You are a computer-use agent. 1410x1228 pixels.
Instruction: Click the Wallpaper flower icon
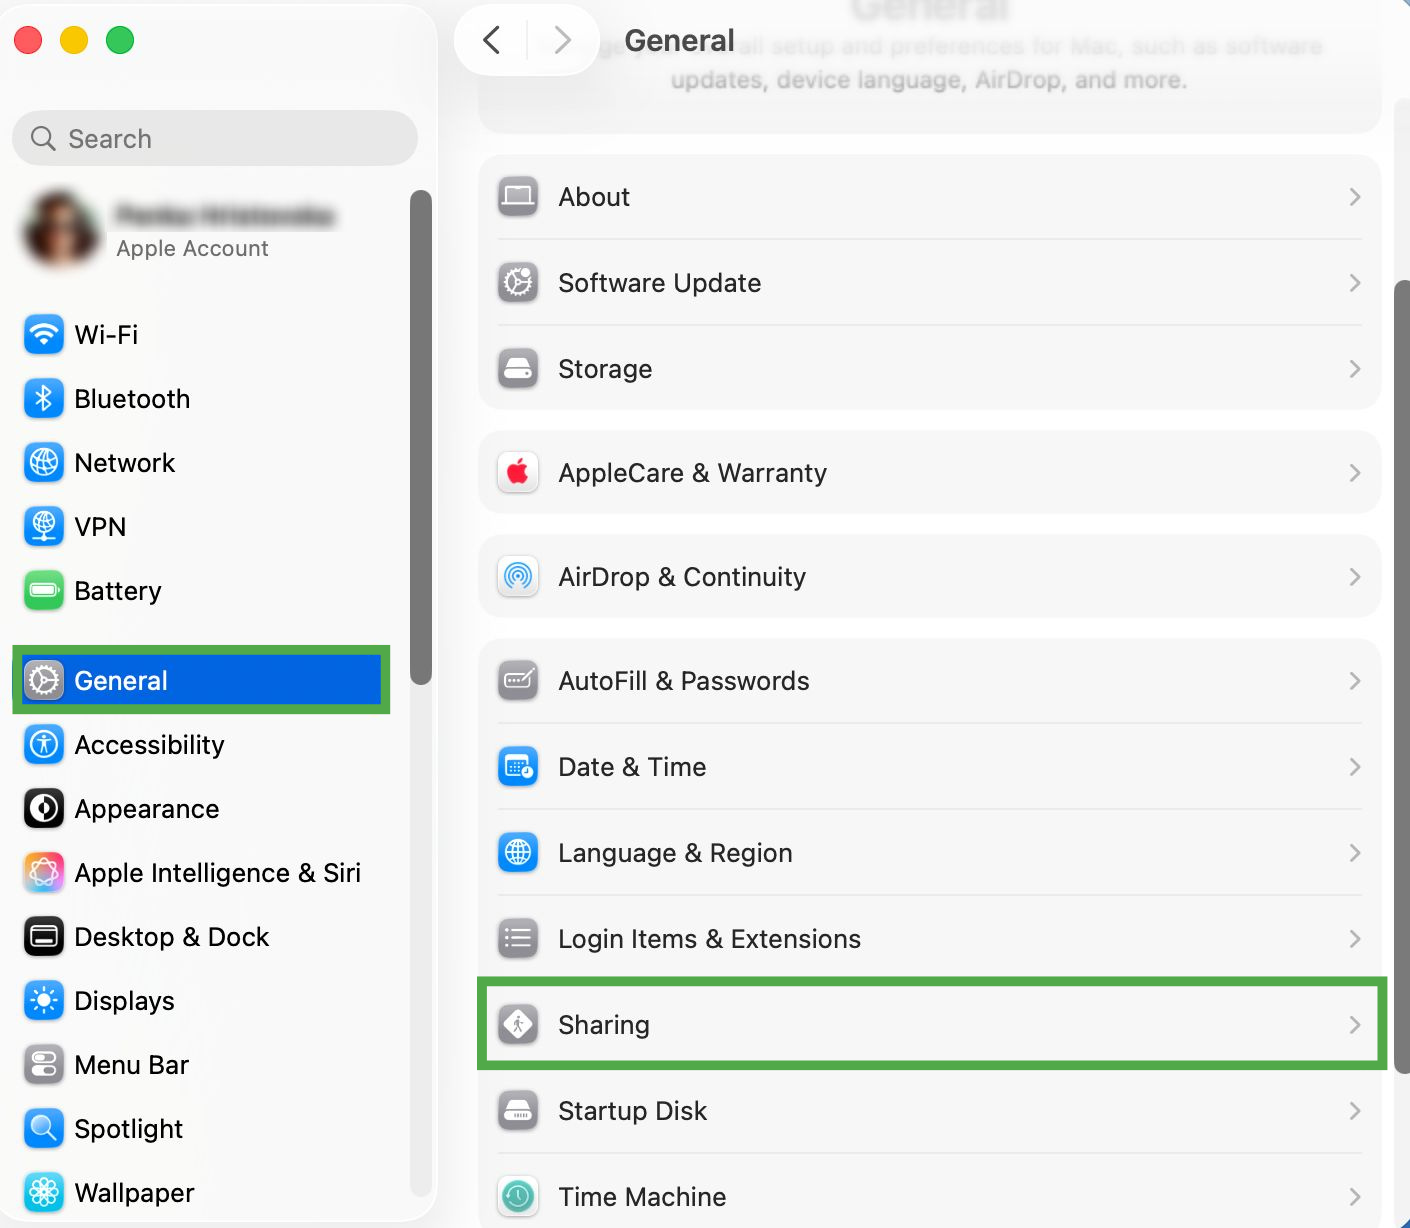point(44,1193)
